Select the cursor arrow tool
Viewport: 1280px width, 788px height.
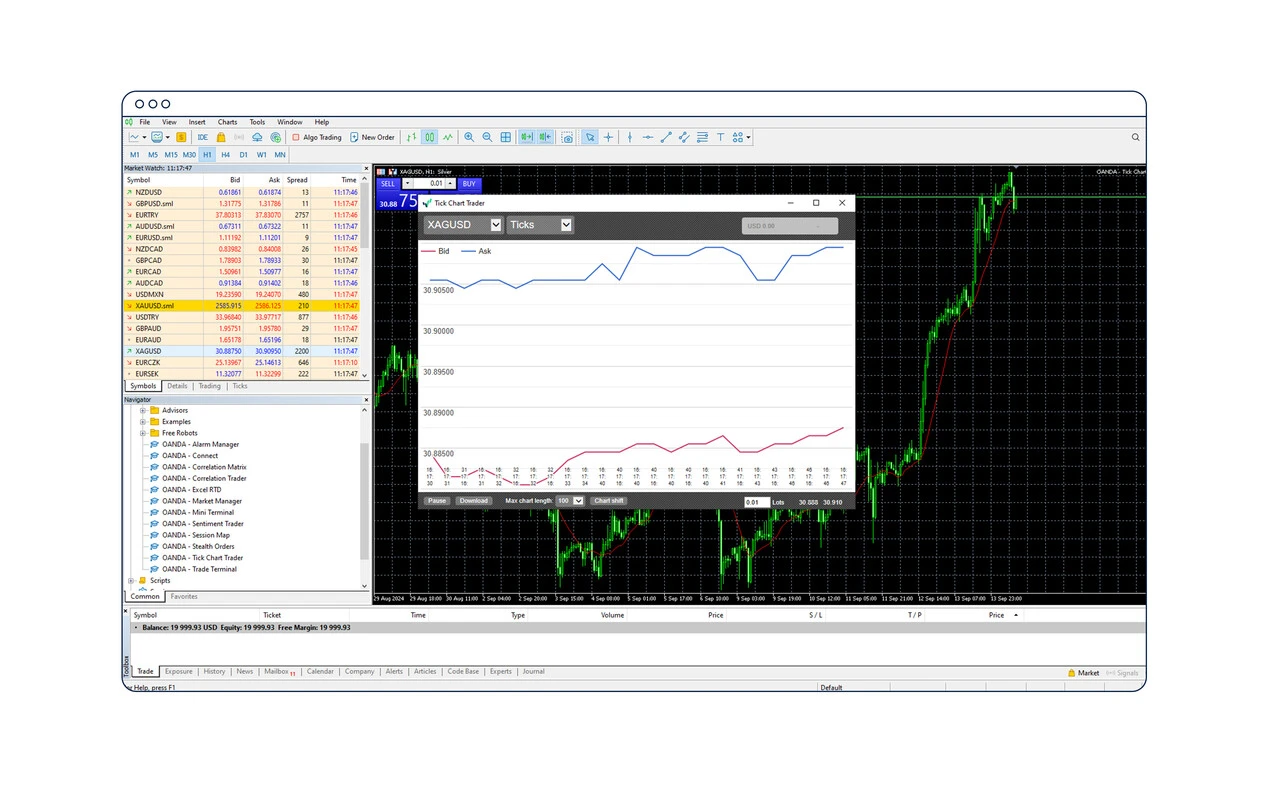click(x=590, y=137)
